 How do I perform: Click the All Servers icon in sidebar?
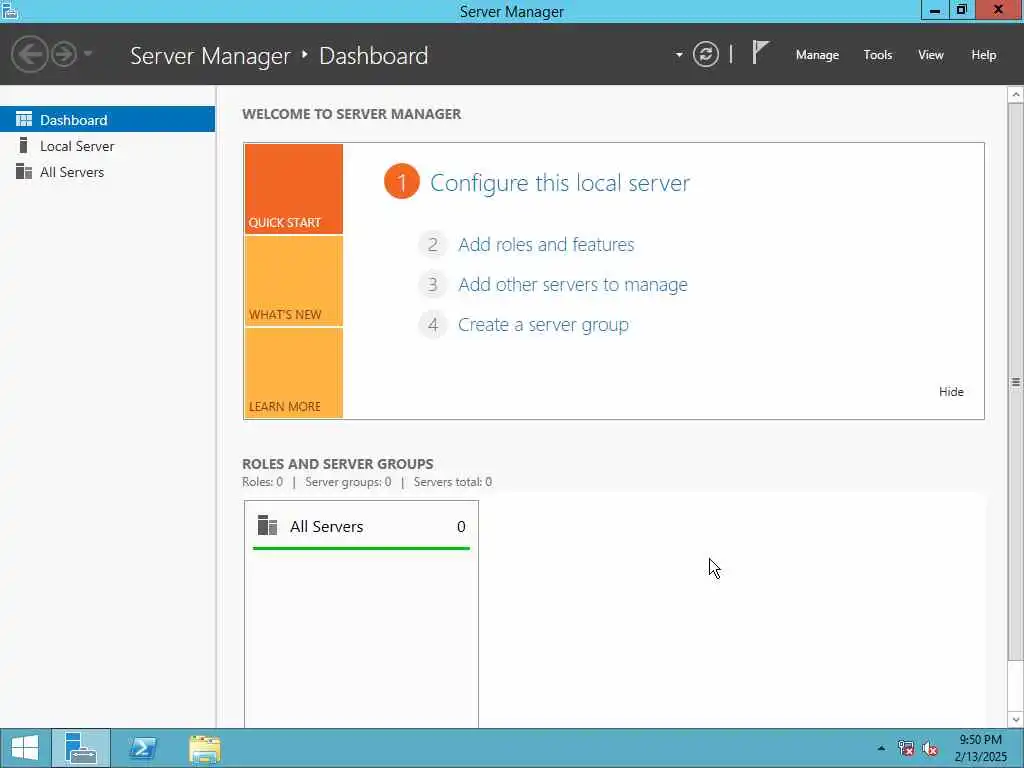pos(24,171)
